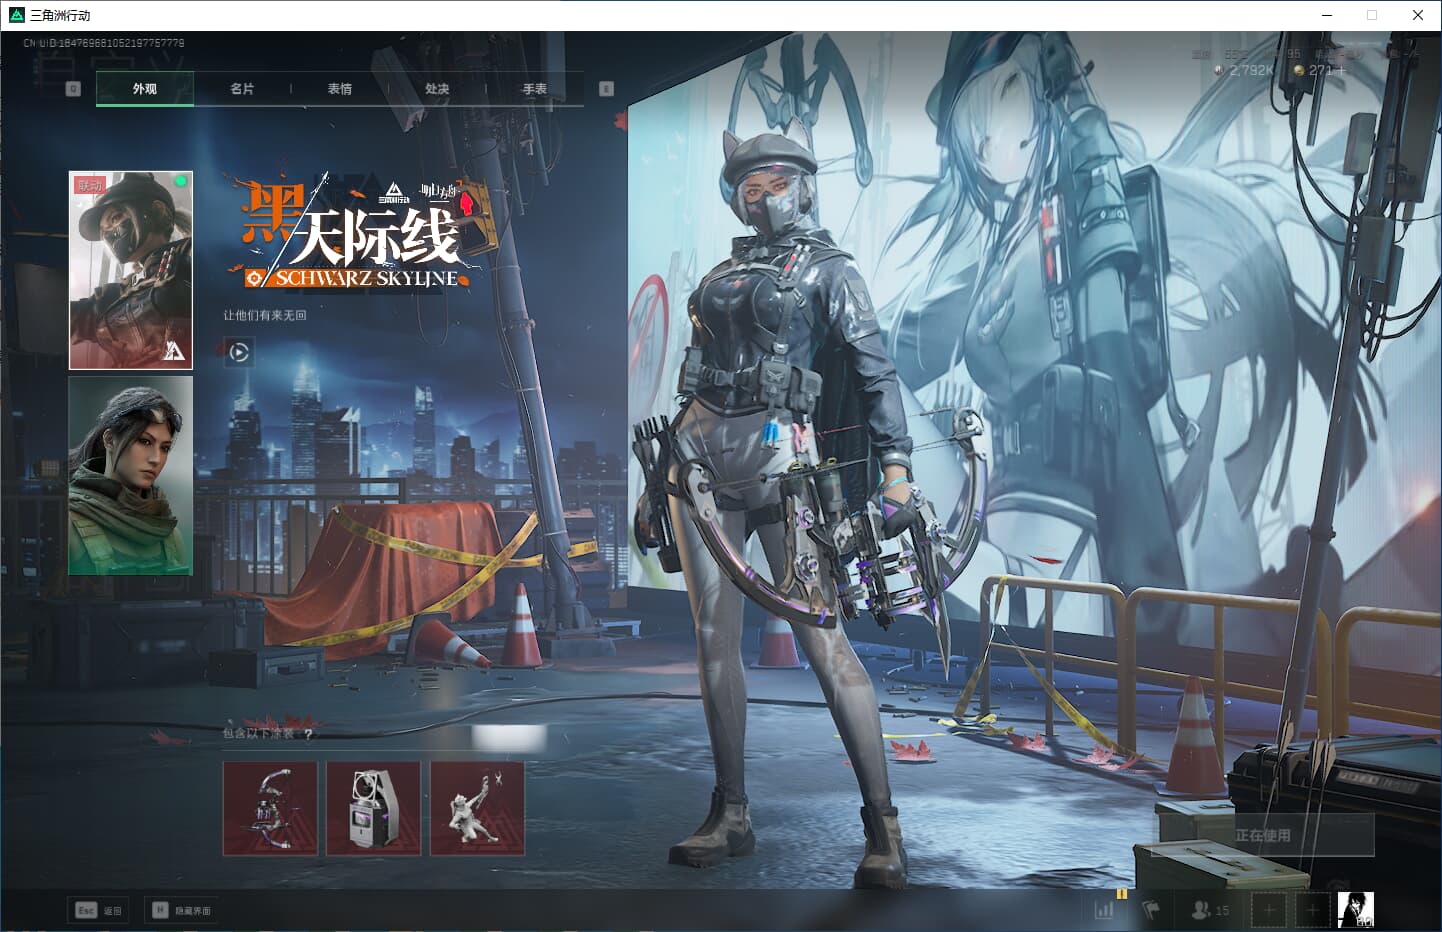Image resolution: width=1442 pixels, height=932 pixels.
Task: Select the 外观 appearance tab
Action: 145,89
